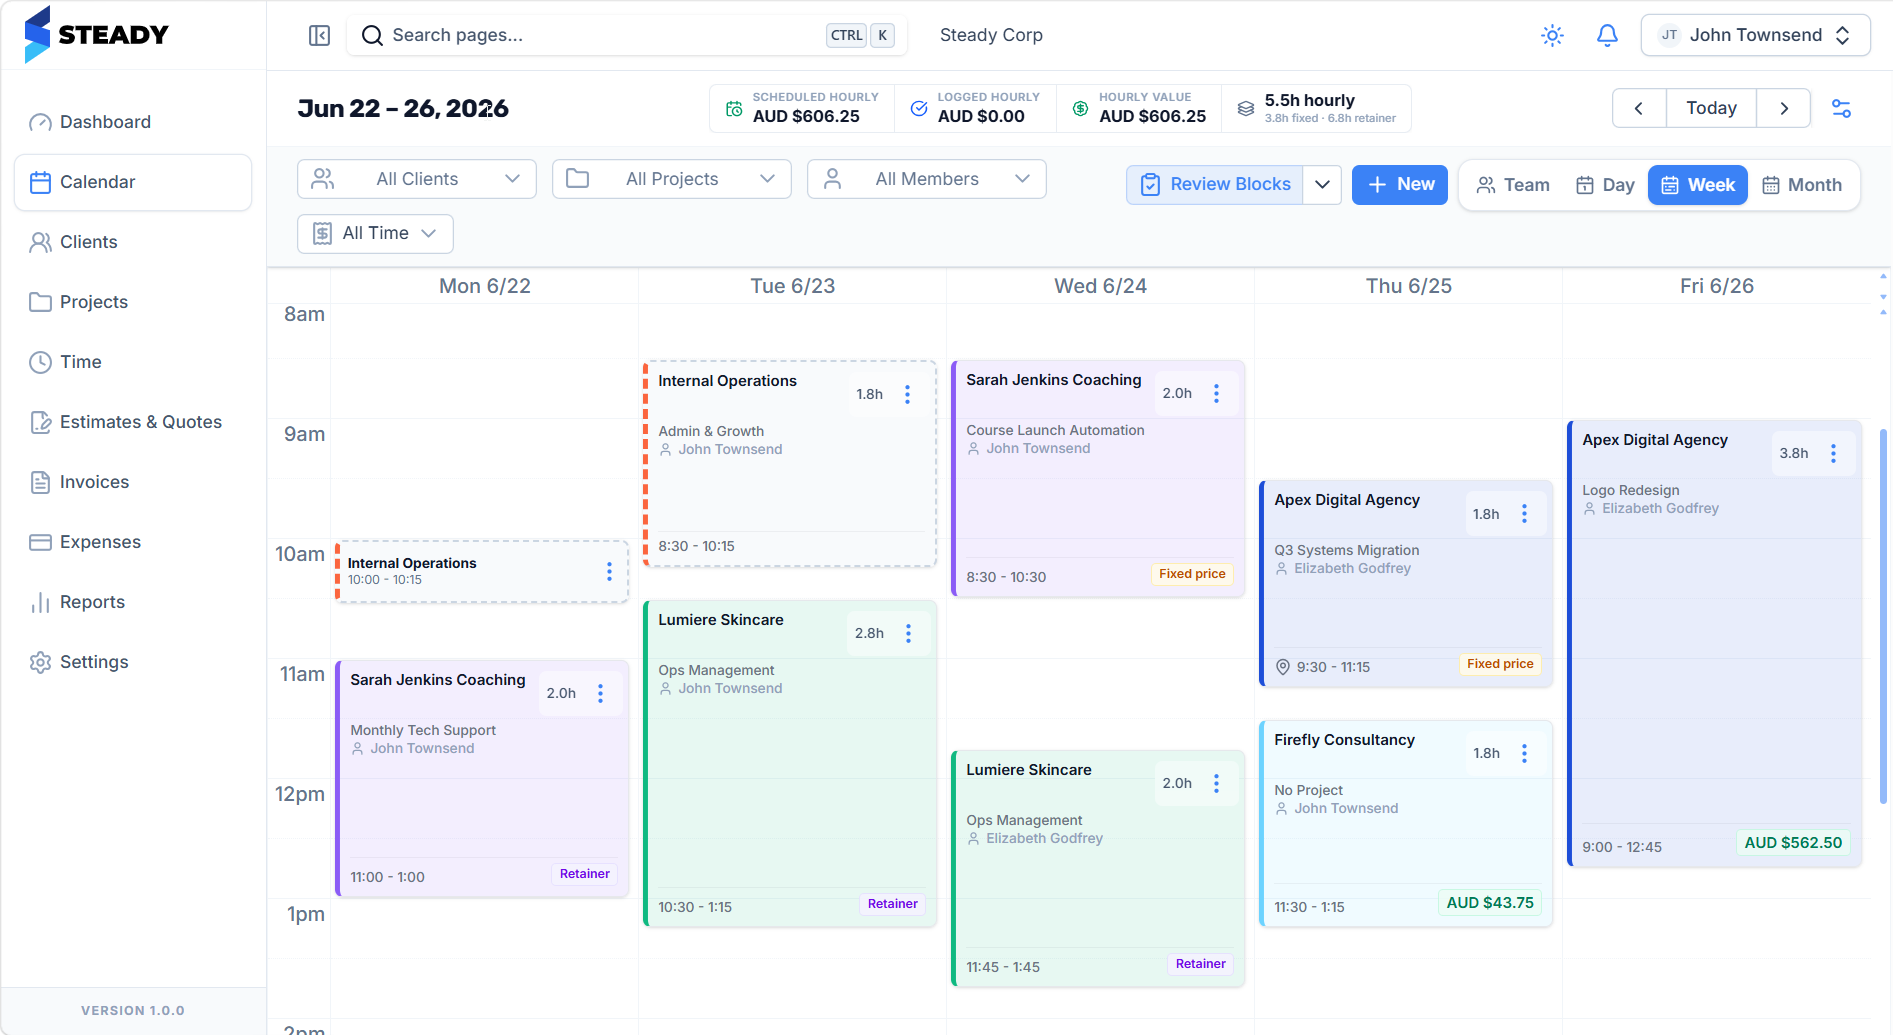Expand the All Time billing filter
The width and height of the screenshot is (1893, 1035).
pos(375,233)
